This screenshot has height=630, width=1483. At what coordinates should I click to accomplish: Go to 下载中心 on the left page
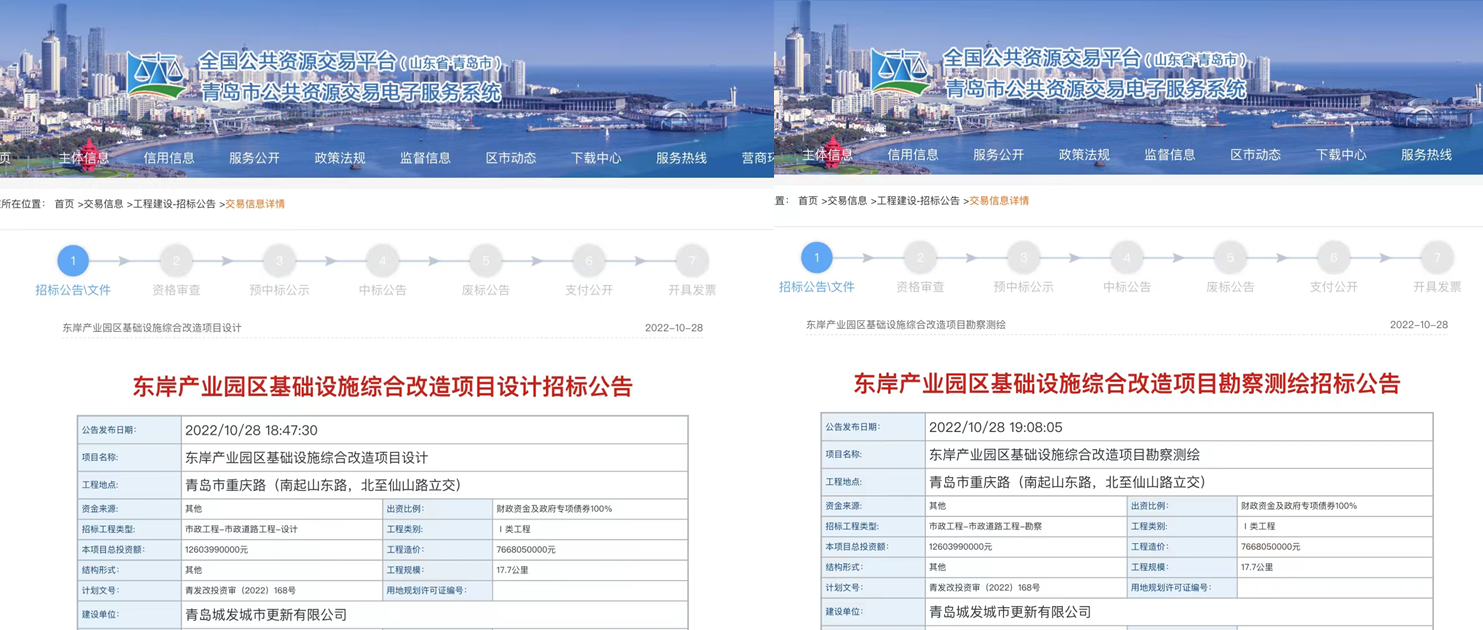click(596, 158)
